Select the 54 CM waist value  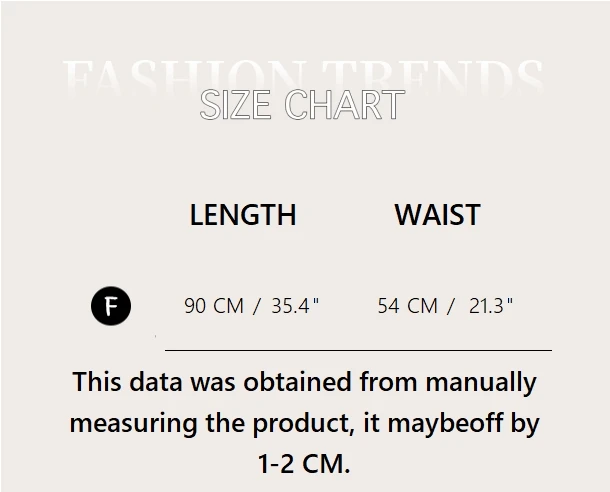click(x=407, y=306)
